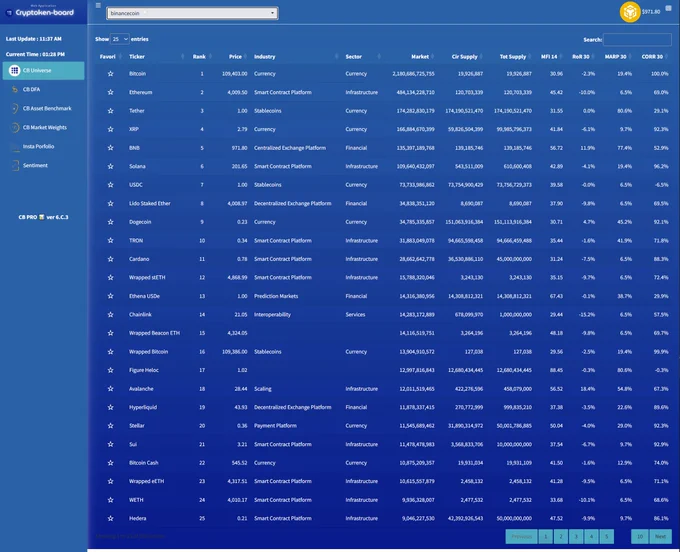Screen dimensions: 680x552
Task: Star the Stellar row
Action: point(111,426)
